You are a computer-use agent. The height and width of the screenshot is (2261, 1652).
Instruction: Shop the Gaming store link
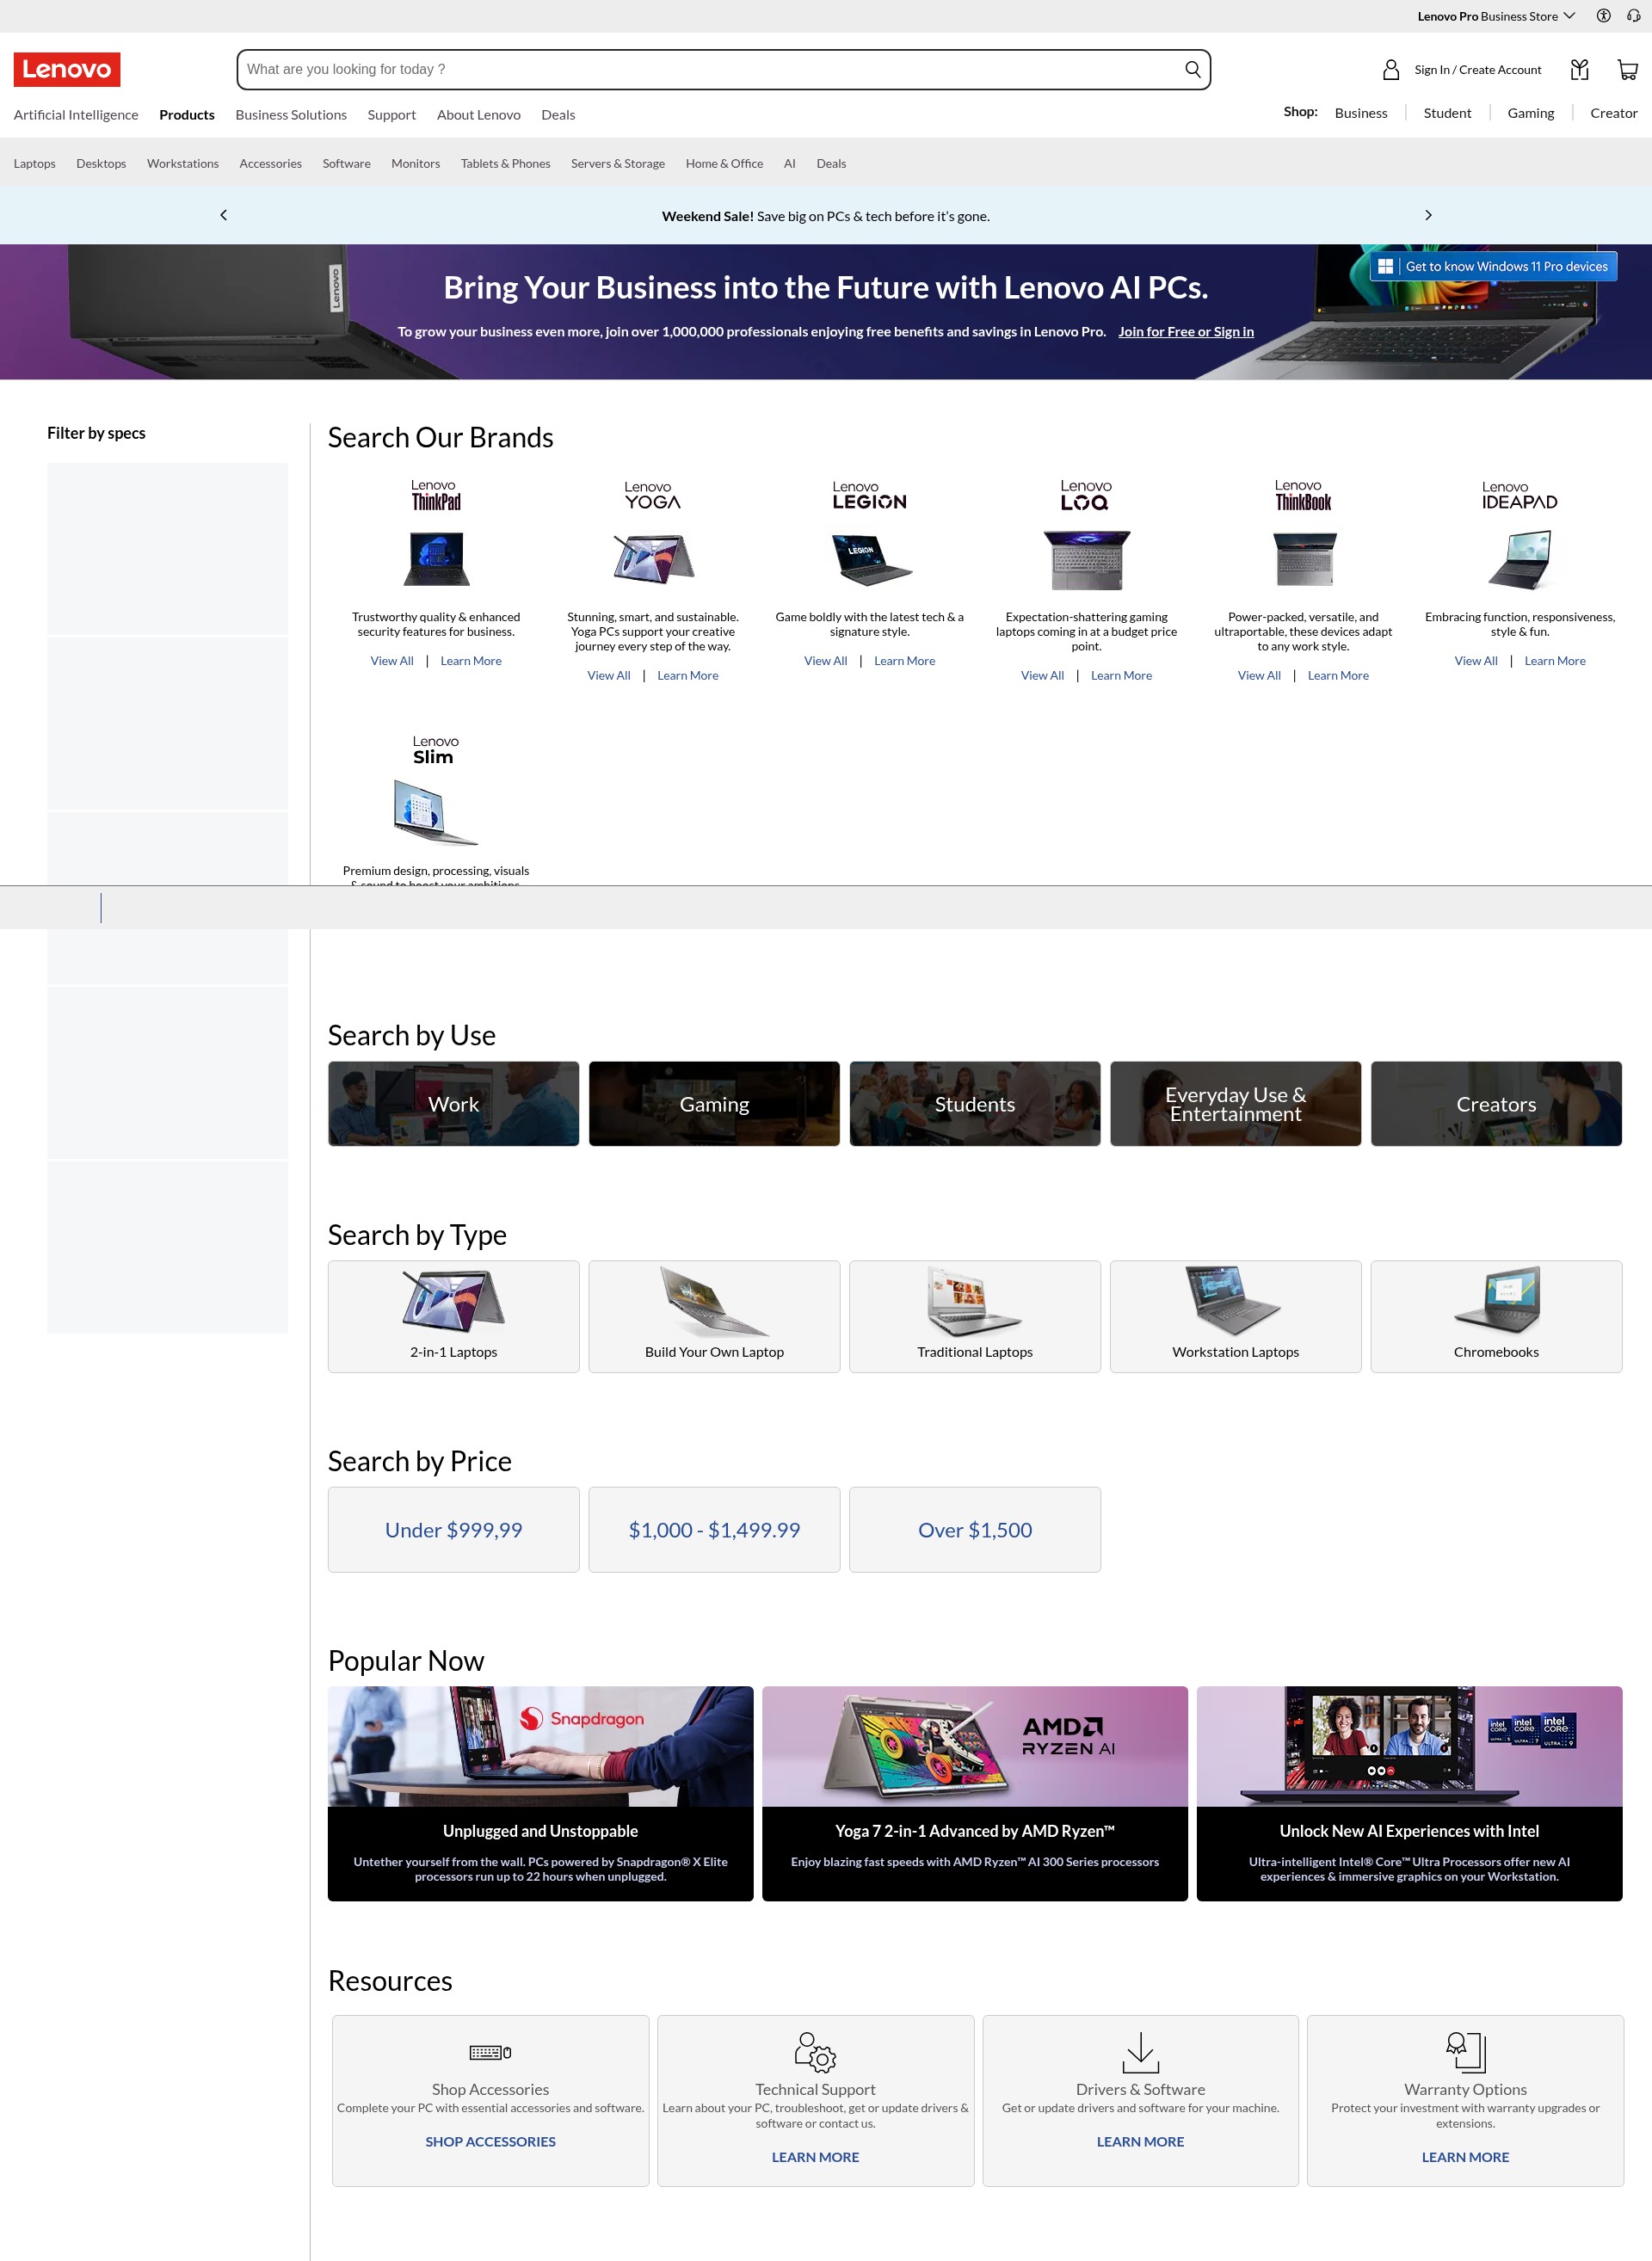point(1531,113)
